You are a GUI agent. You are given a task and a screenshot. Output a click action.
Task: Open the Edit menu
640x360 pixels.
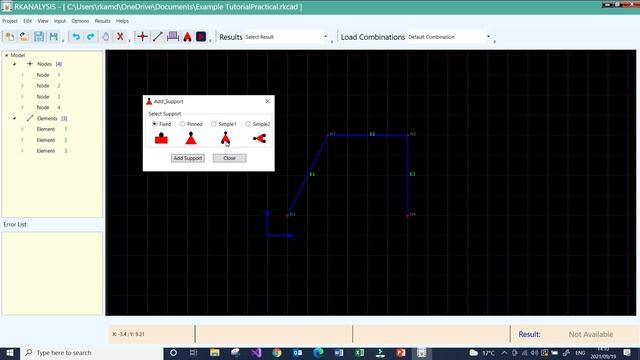click(x=27, y=21)
